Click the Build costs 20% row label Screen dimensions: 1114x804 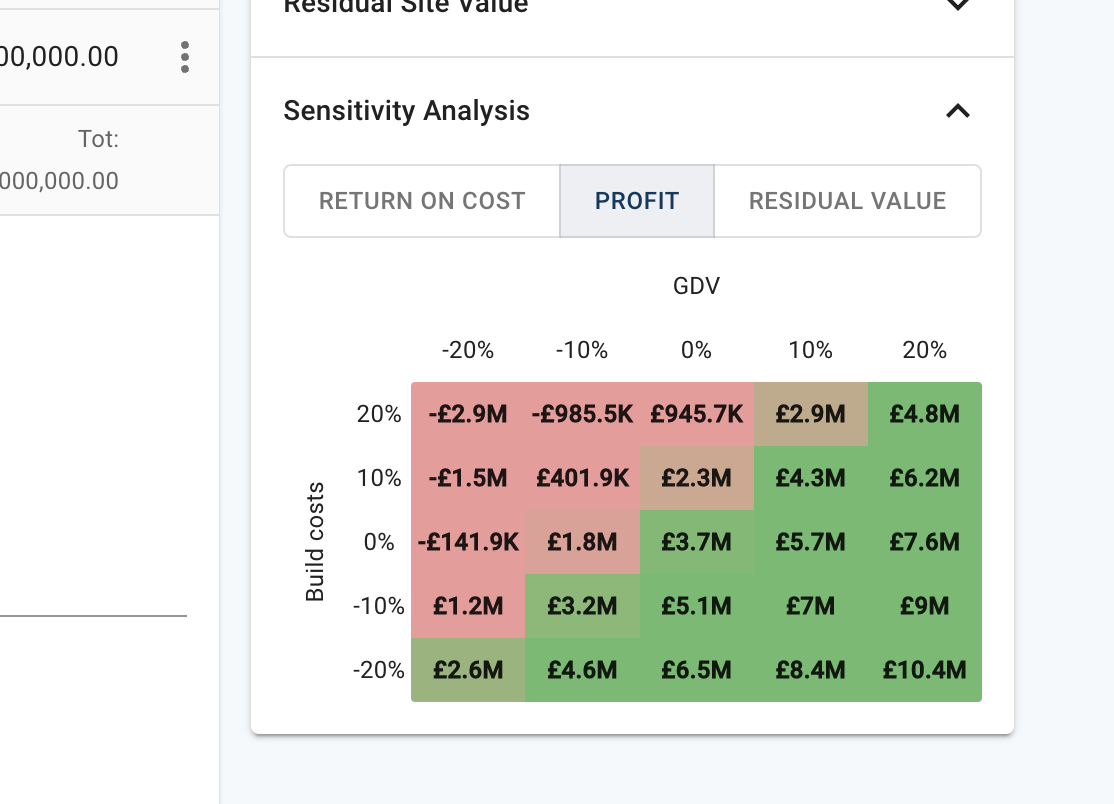pyautogui.click(x=379, y=413)
